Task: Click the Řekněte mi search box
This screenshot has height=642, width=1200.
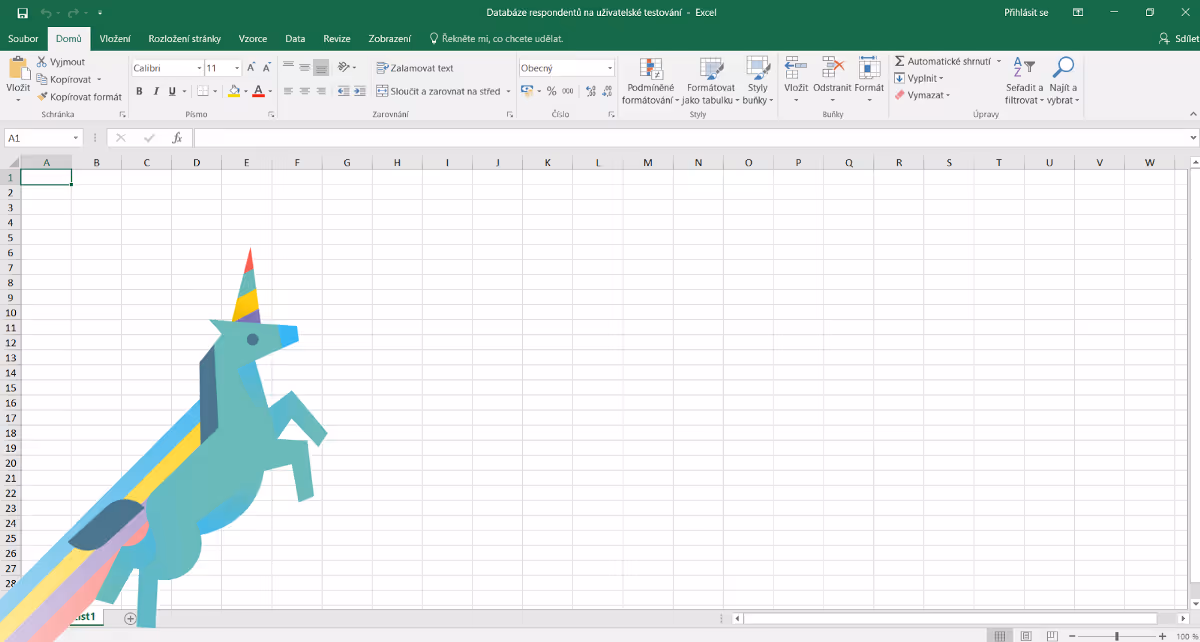Action: (x=496, y=38)
